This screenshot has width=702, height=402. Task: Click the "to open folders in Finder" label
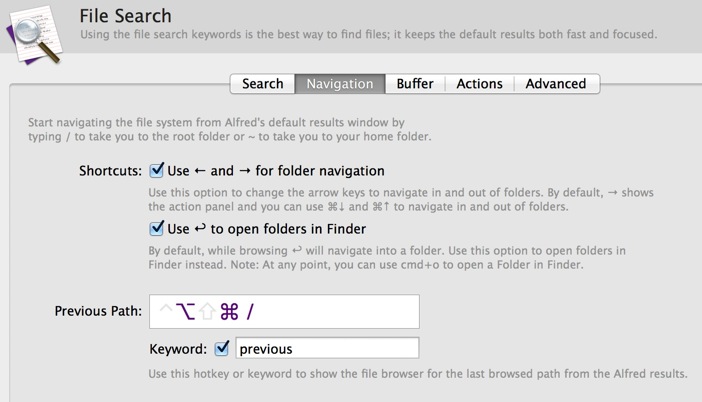(288, 229)
